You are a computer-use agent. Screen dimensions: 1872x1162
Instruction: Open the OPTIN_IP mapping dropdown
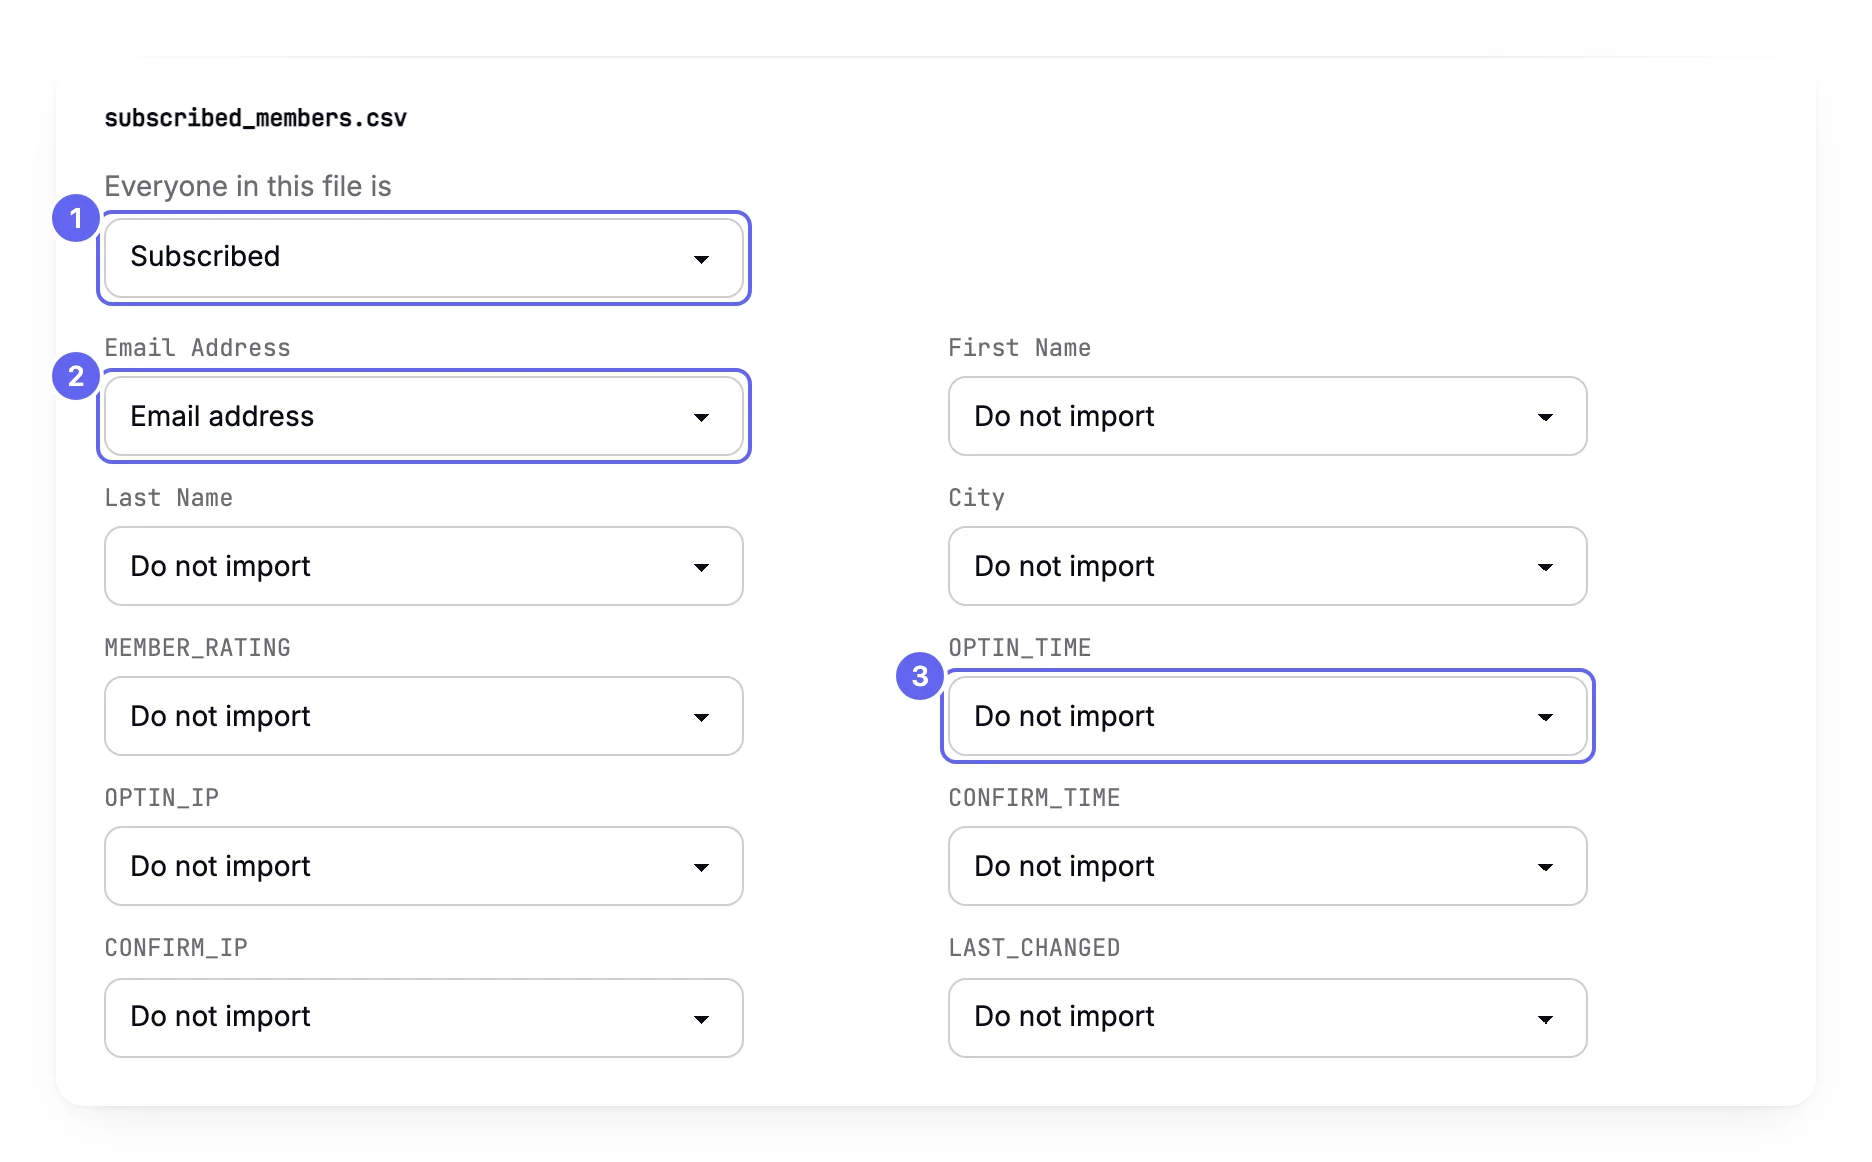pyautogui.click(x=424, y=866)
